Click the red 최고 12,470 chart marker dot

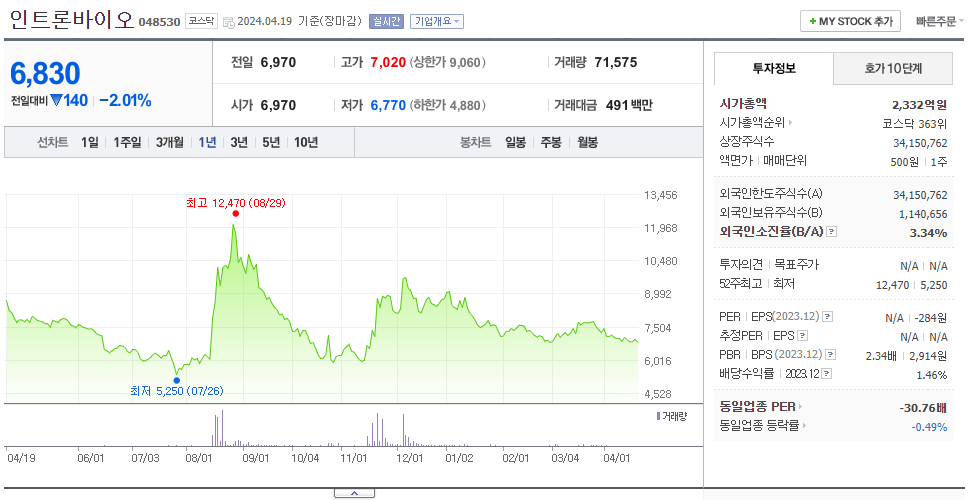point(235,214)
